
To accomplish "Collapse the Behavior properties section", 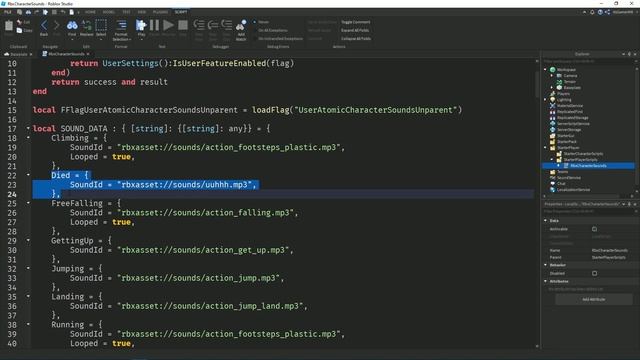I will coord(545,265).
